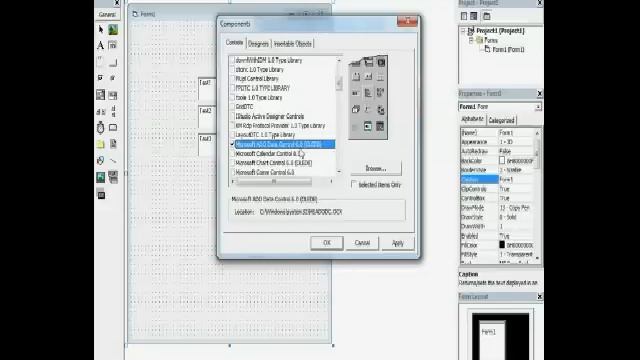Click the components list vertical scrollbar thumb
This screenshot has width=640, height=360.
point(339,83)
